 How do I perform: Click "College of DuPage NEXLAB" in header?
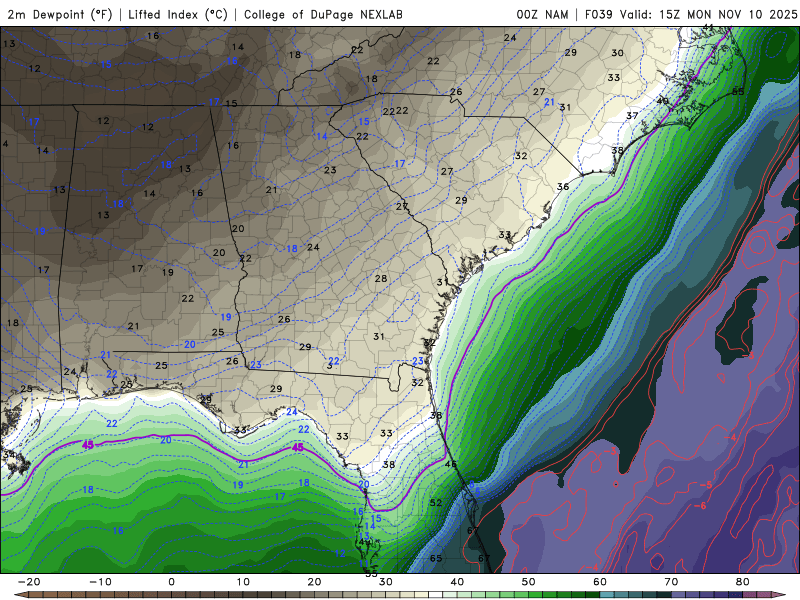323,14
